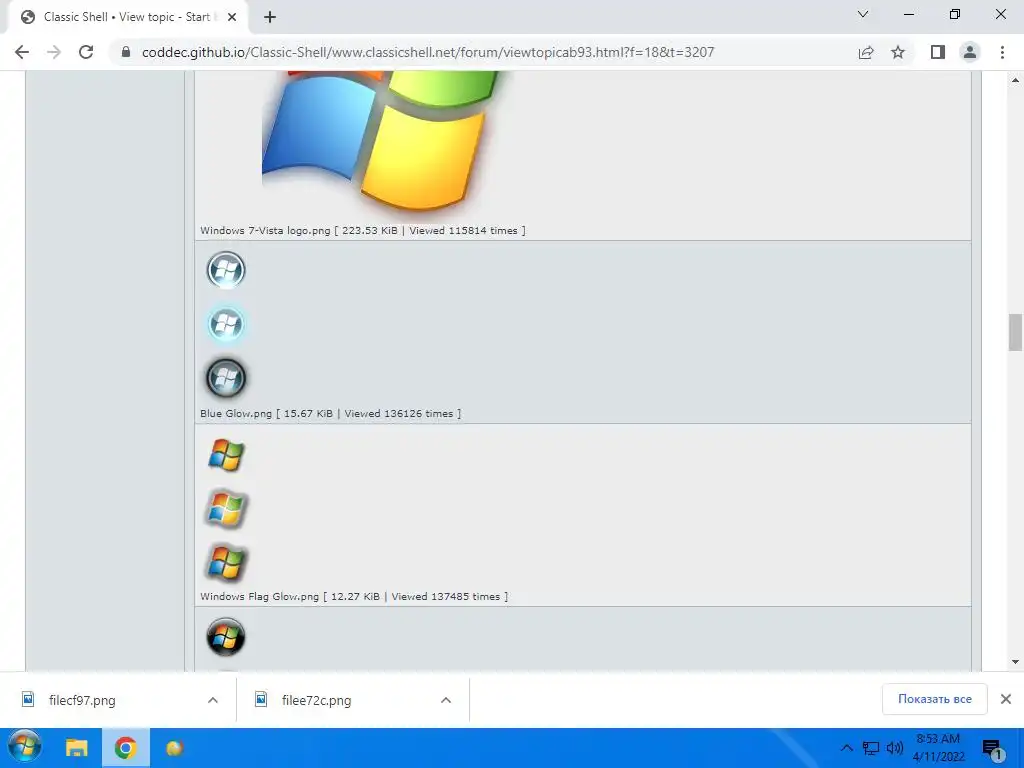
Task: Open a new browser tab
Action: click(270, 17)
